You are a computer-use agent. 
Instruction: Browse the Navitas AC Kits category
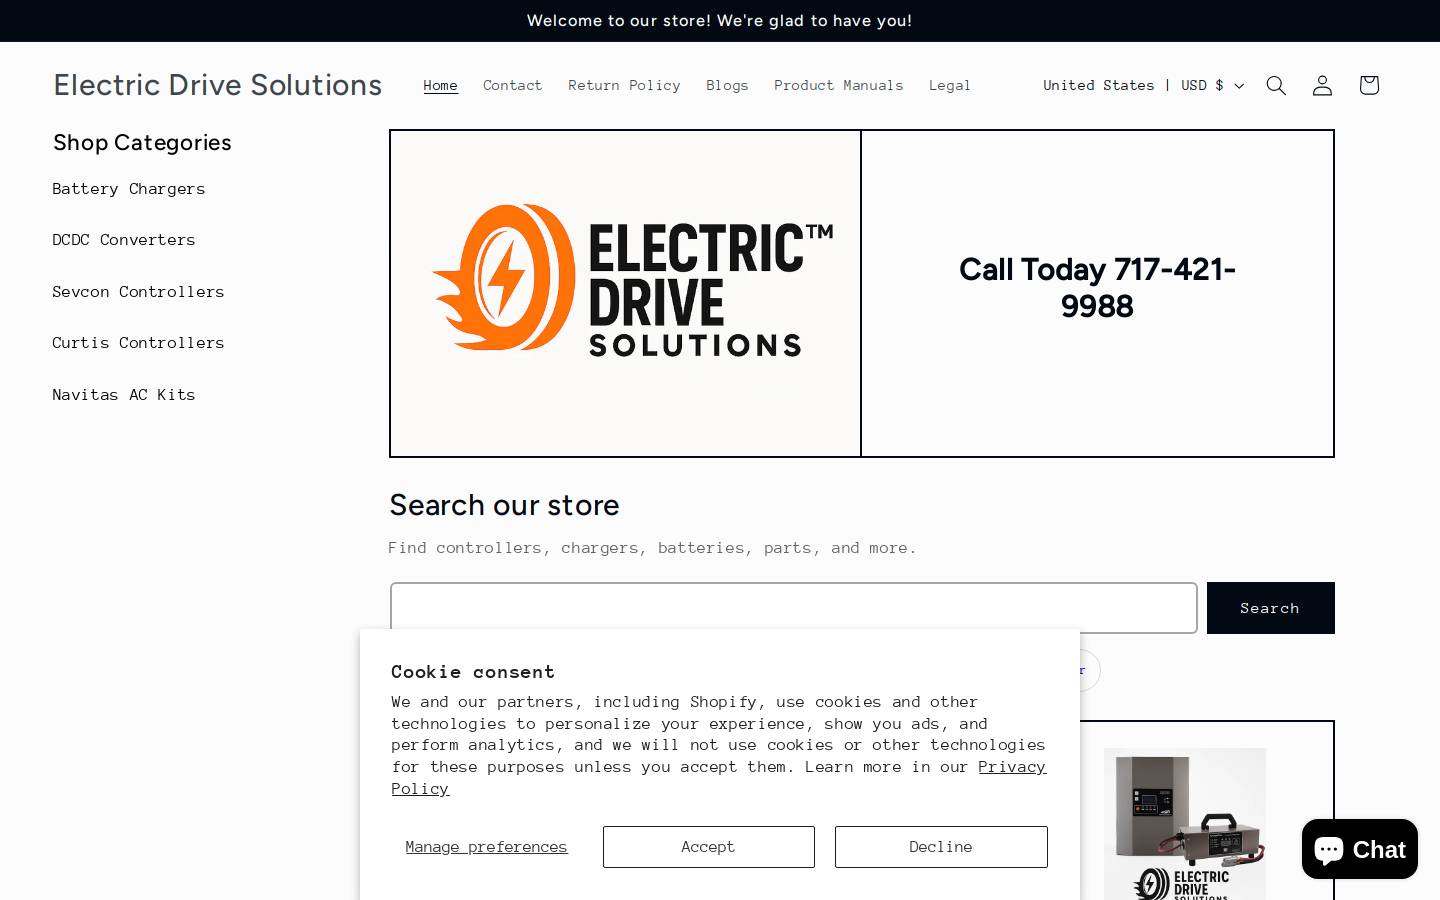pyautogui.click(x=124, y=395)
